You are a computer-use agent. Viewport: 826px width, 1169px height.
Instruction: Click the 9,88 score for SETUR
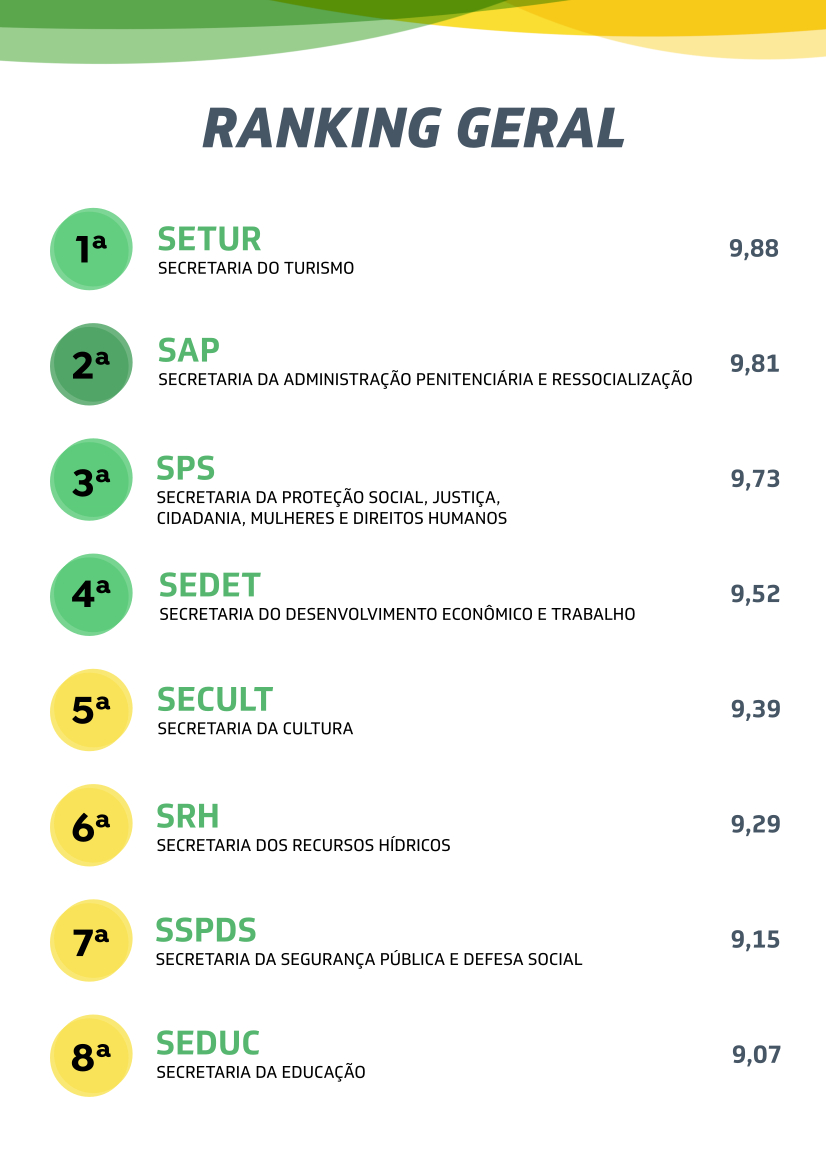pyautogui.click(x=754, y=249)
